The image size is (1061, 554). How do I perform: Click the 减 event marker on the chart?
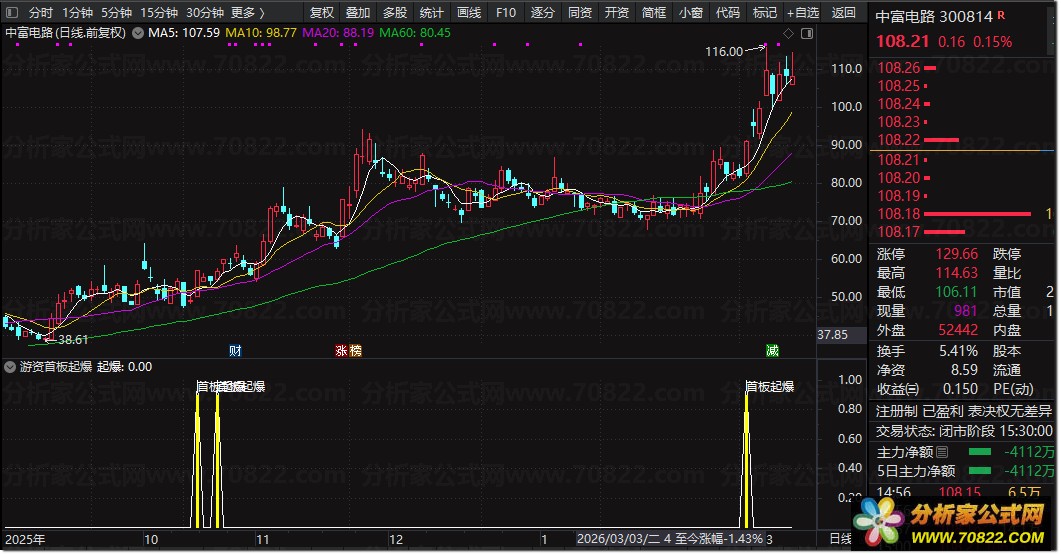pos(772,350)
